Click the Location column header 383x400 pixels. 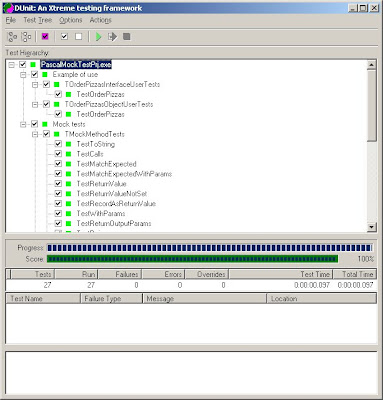tap(322, 298)
